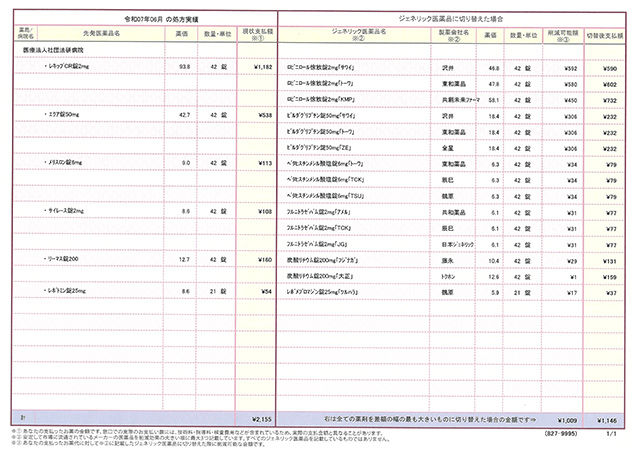Select the レキップCR錠2mg drug entry
Viewport: 640px width, 453px height.
tap(68, 66)
